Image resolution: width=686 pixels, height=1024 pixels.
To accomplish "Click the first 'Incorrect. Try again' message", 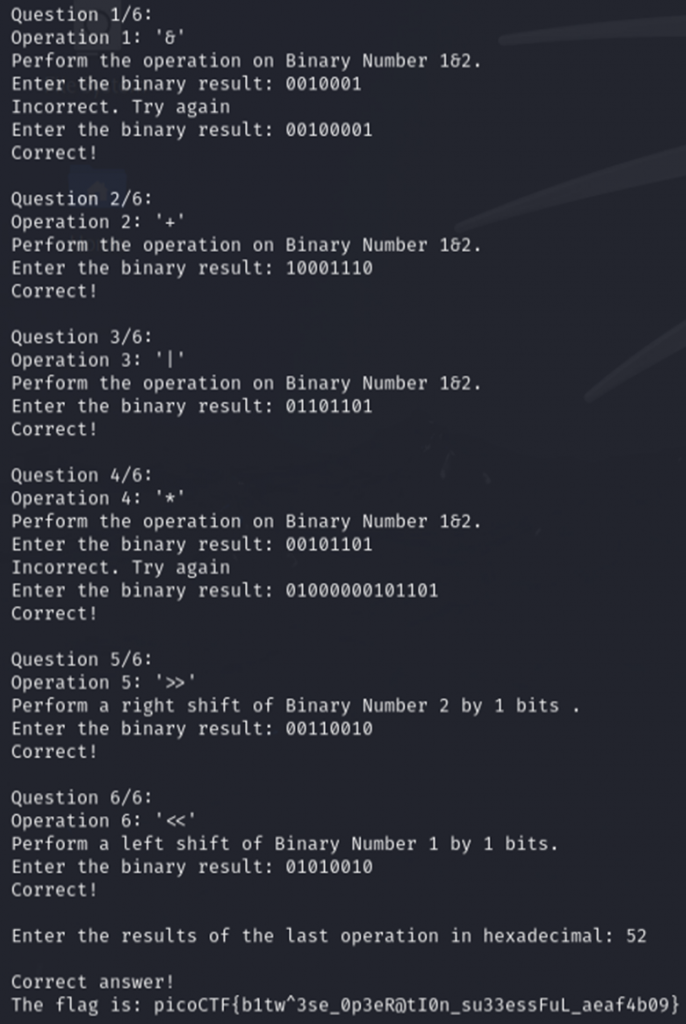I will 120,106.
